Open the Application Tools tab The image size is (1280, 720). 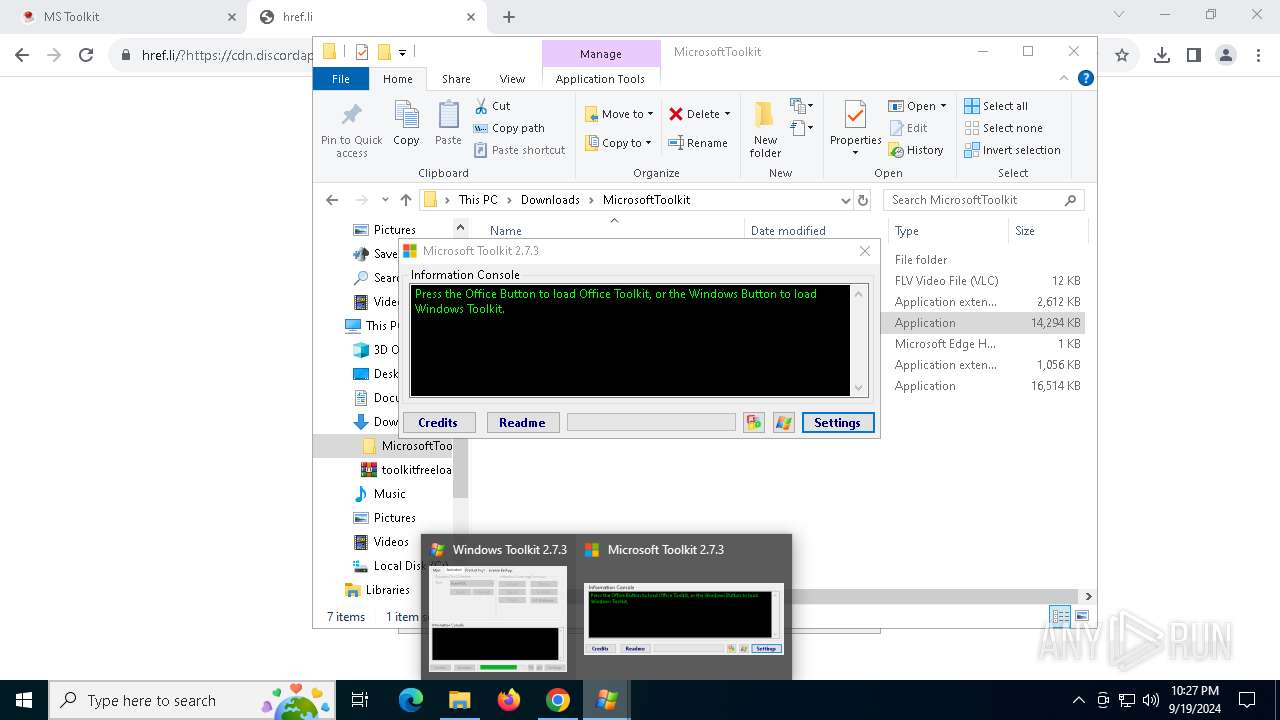(600, 79)
